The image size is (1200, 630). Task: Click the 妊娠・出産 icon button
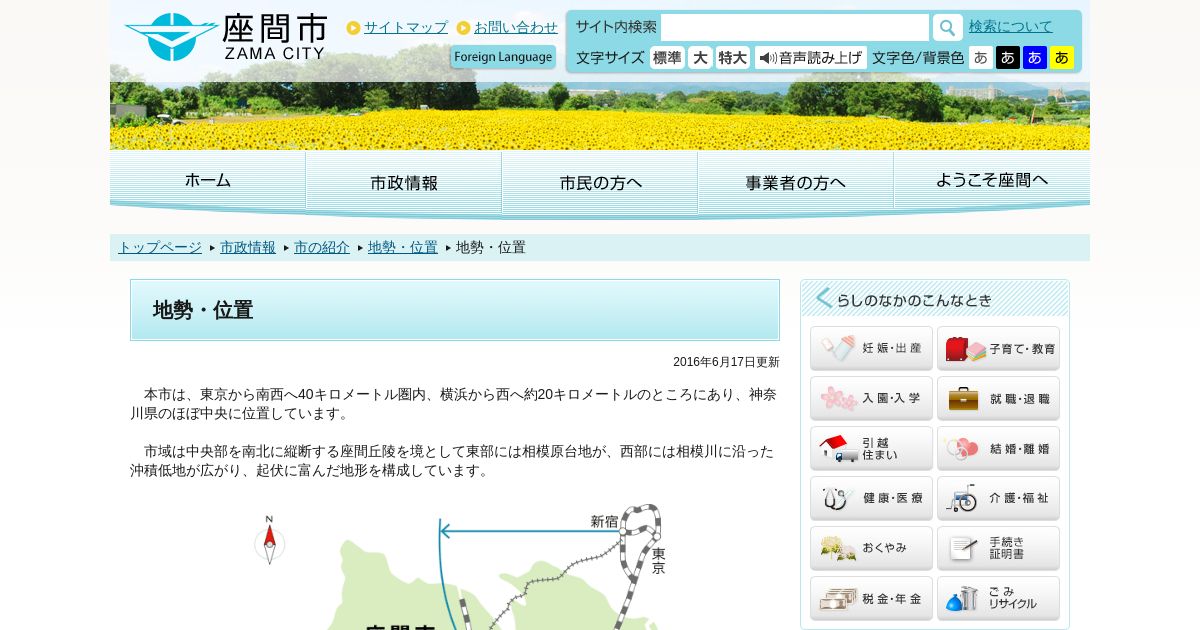click(x=871, y=348)
